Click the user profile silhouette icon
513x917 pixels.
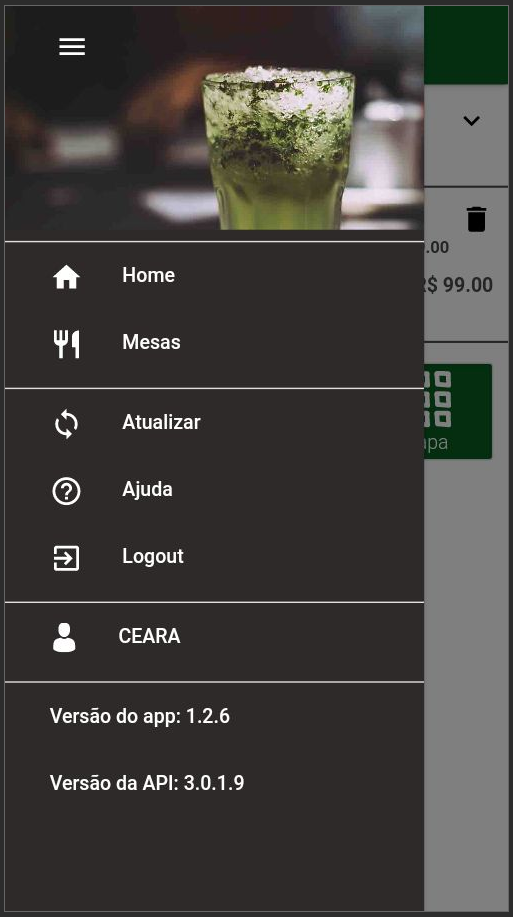[x=64, y=637]
